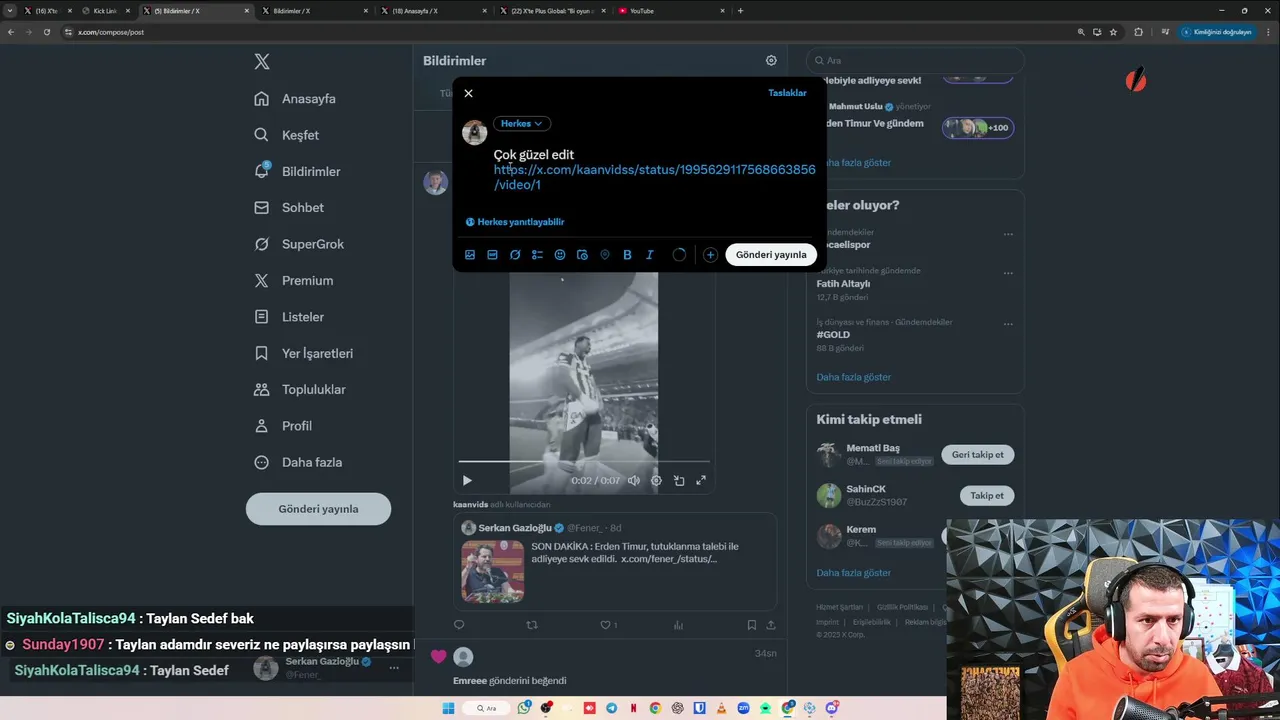Open SuperGrok in sidebar
Viewport: 1280px width, 720px height.
[x=299, y=244]
